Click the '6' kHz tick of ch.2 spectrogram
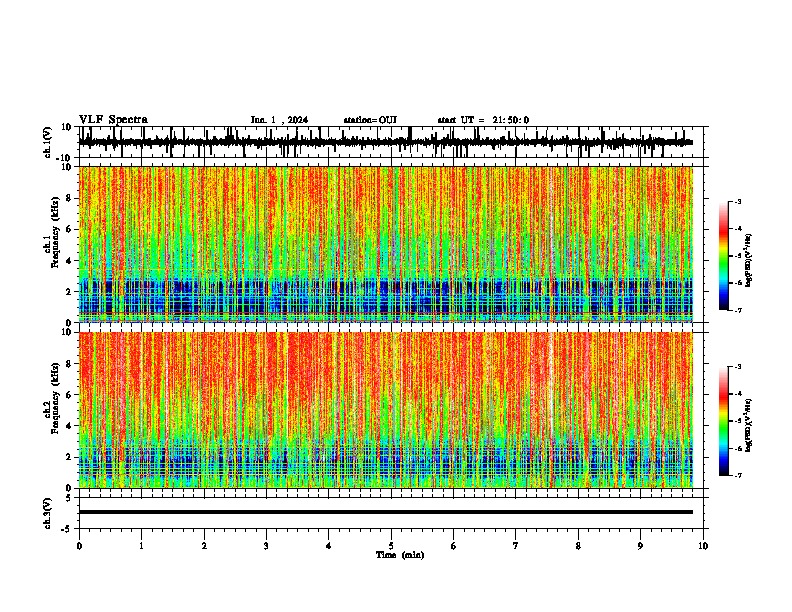The width and height of the screenshot is (792, 612). coord(70,395)
